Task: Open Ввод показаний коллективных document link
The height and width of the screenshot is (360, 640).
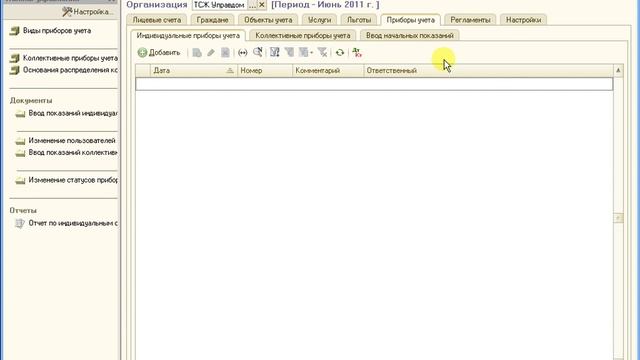Action: coord(73,152)
